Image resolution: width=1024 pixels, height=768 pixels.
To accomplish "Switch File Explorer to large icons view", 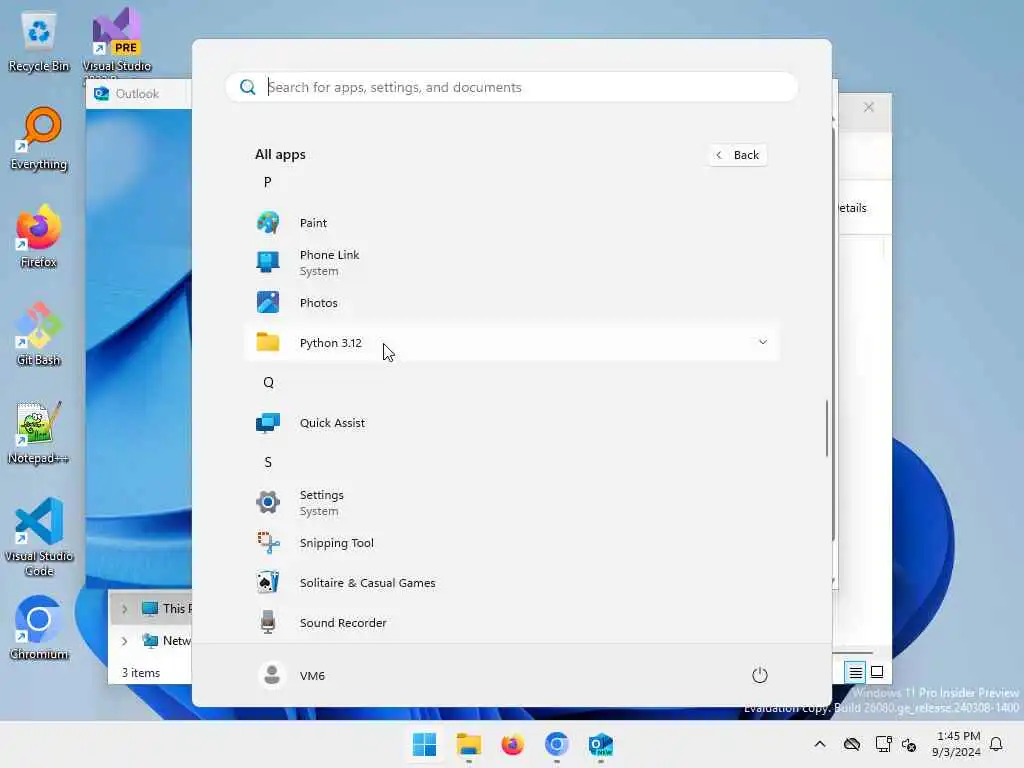I will (x=877, y=672).
